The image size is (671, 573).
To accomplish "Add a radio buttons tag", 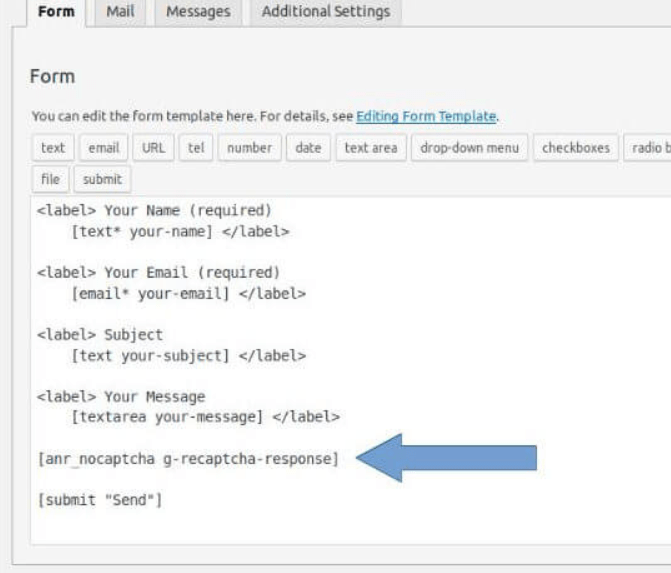I will click(647, 148).
